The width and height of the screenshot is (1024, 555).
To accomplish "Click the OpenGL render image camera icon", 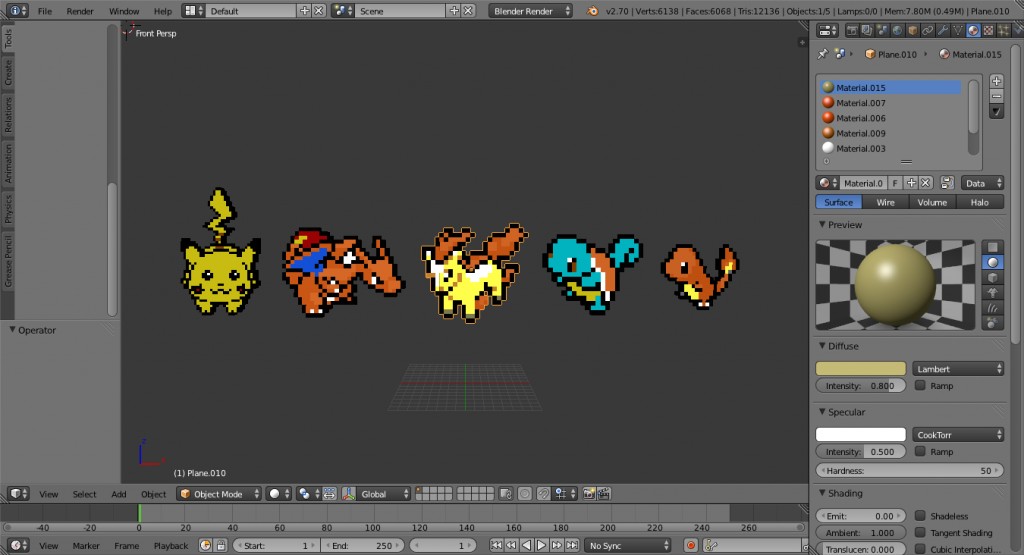I will coord(589,494).
